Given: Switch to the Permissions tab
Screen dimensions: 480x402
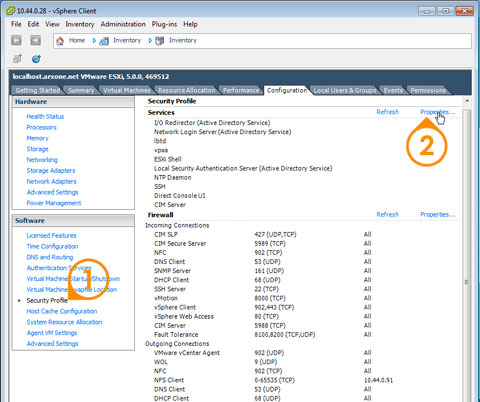Looking at the screenshot, I should pyautogui.click(x=428, y=90).
